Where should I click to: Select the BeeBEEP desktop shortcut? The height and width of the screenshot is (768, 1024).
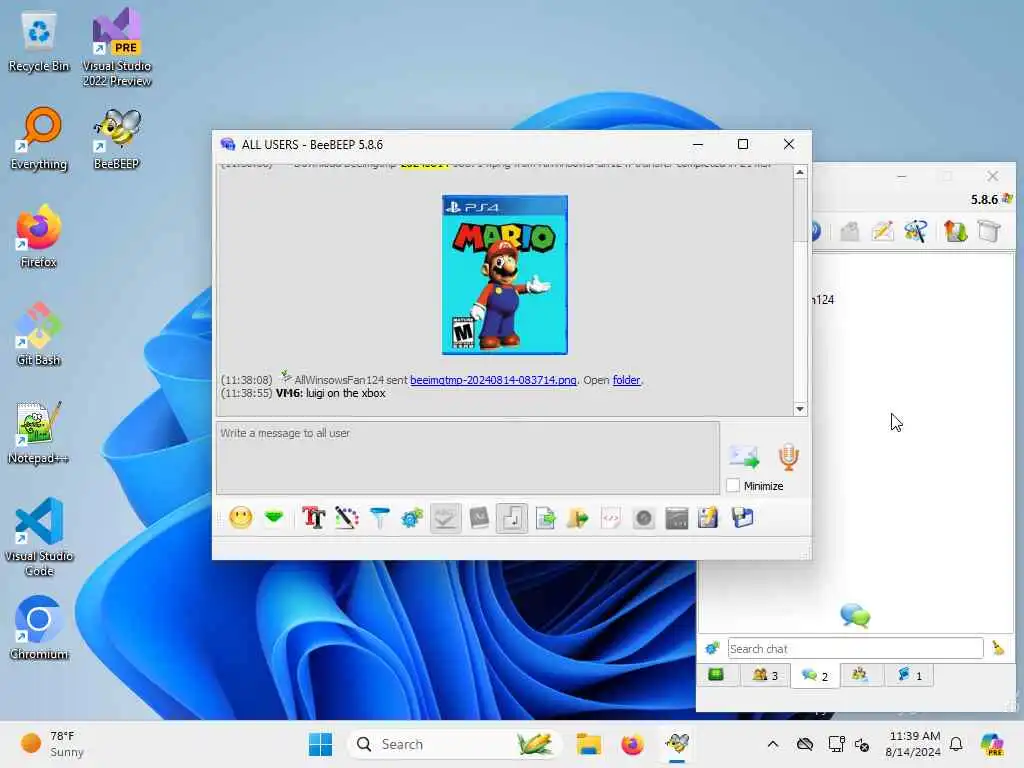click(117, 139)
